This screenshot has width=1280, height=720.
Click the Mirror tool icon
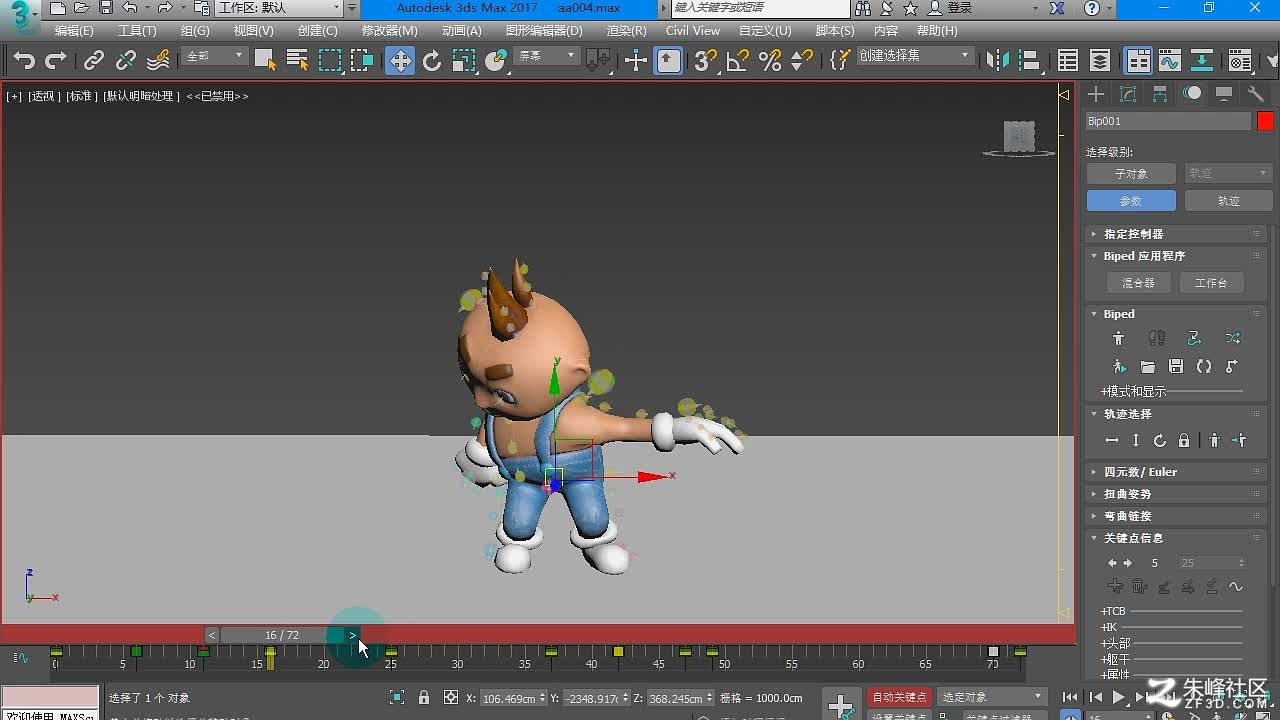click(998, 61)
